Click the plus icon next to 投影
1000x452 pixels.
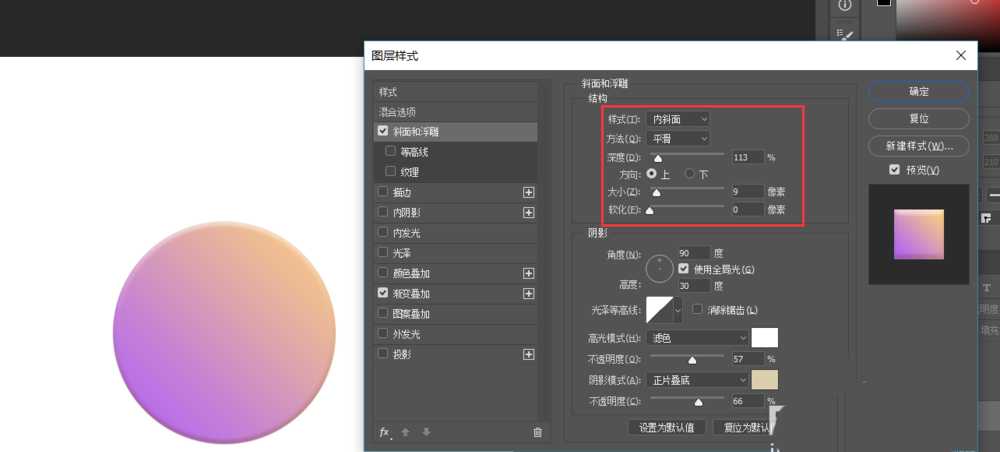tap(529, 354)
